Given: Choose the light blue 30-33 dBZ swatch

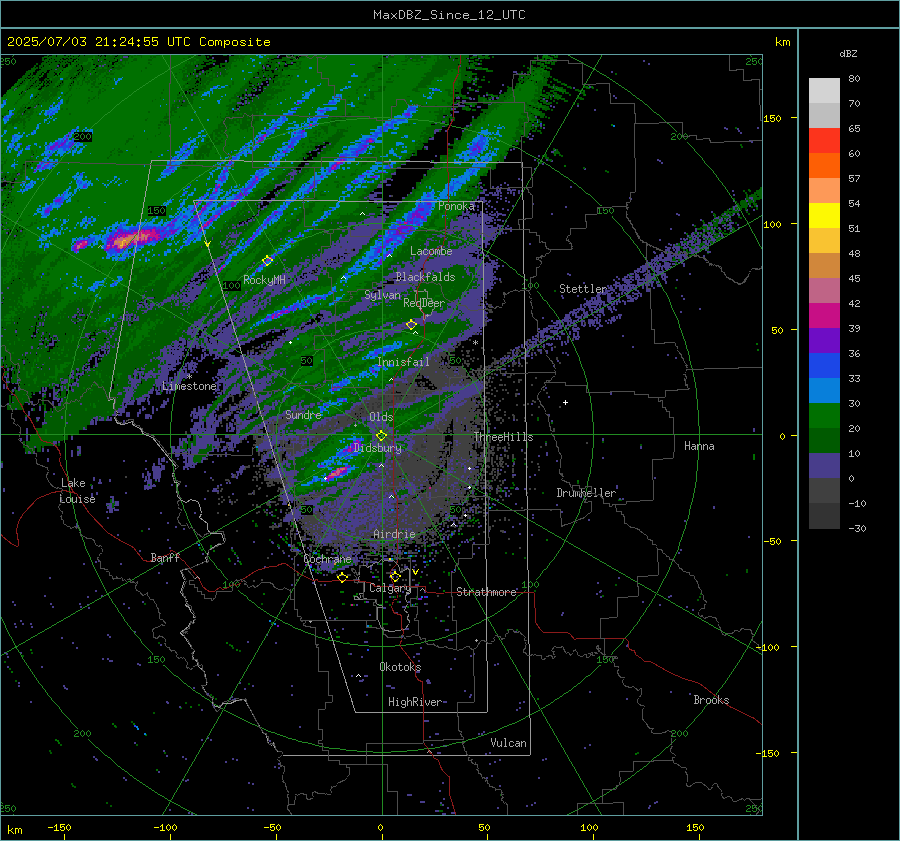Looking at the screenshot, I should point(824,391).
